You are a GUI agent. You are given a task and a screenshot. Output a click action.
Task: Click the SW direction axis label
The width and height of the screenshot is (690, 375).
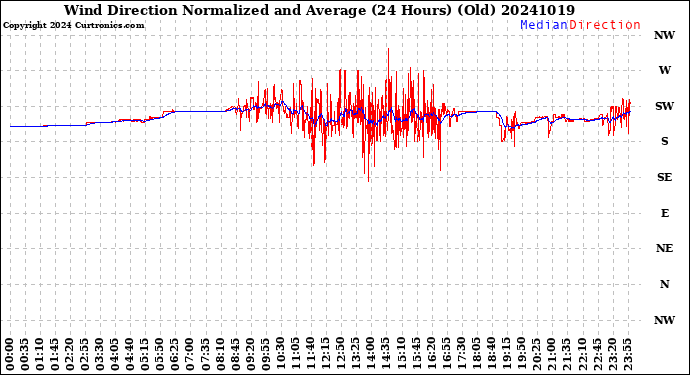[x=664, y=106]
